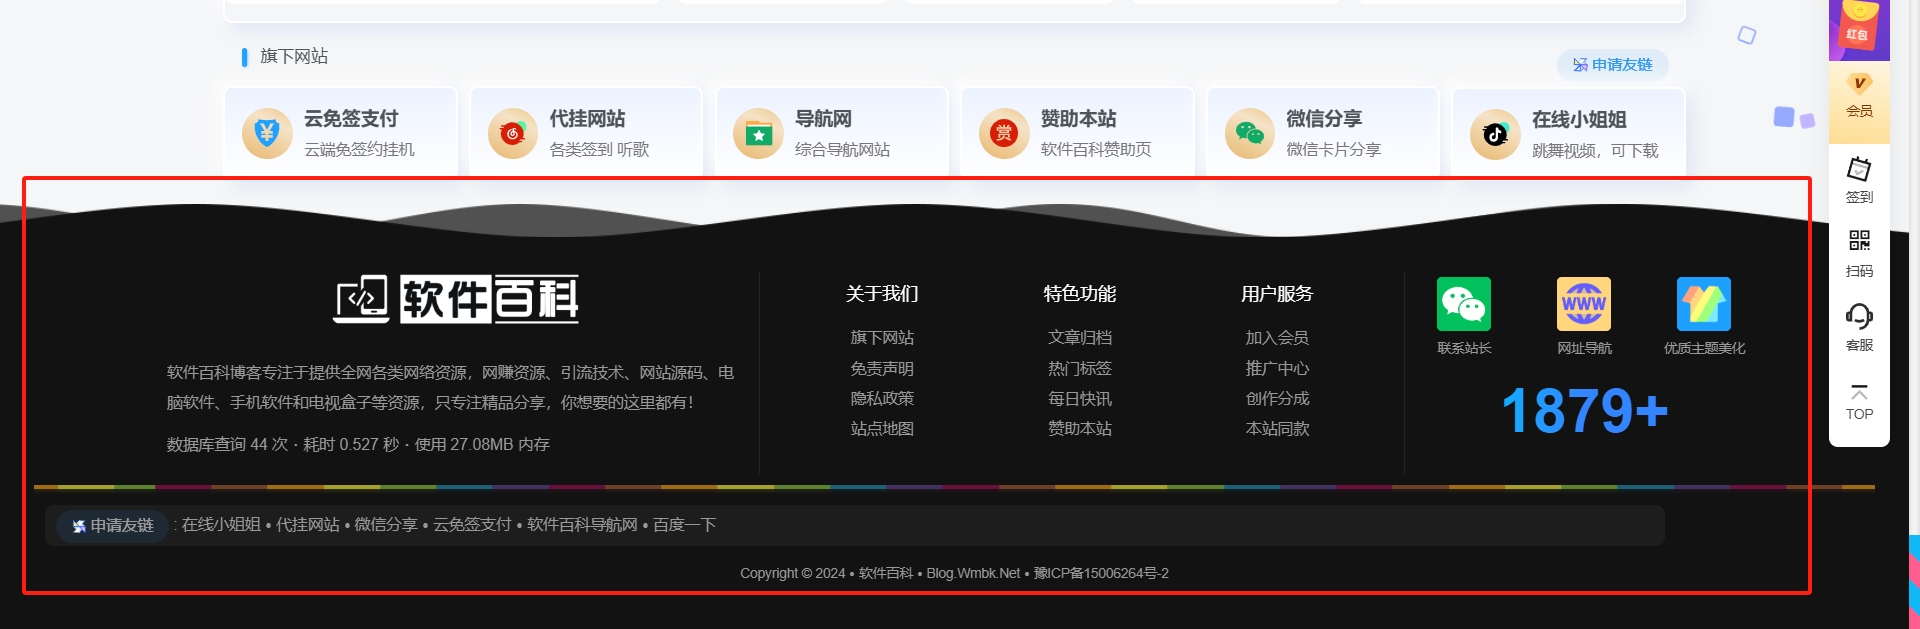Open 免责声明 link under 关于我们
Viewport: 1920px width, 629px height.
pyautogui.click(x=881, y=369)
